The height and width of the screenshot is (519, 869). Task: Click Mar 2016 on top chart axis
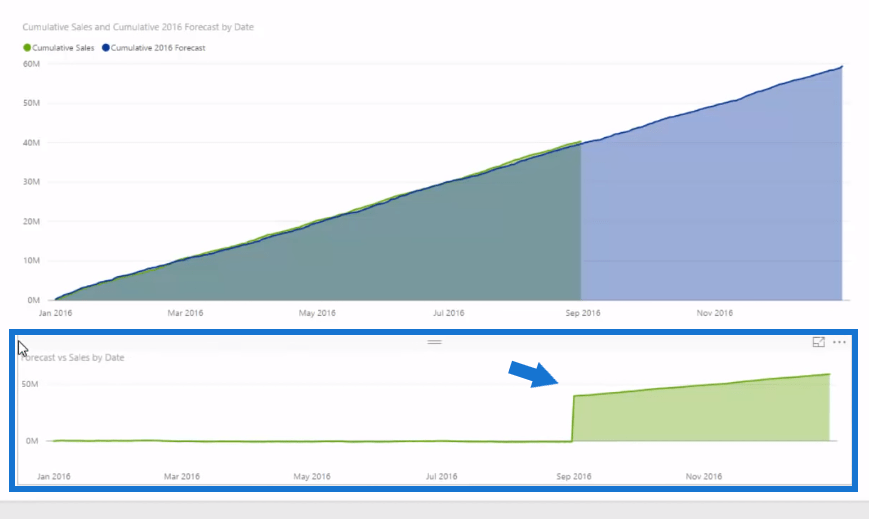tap(185, 313)
